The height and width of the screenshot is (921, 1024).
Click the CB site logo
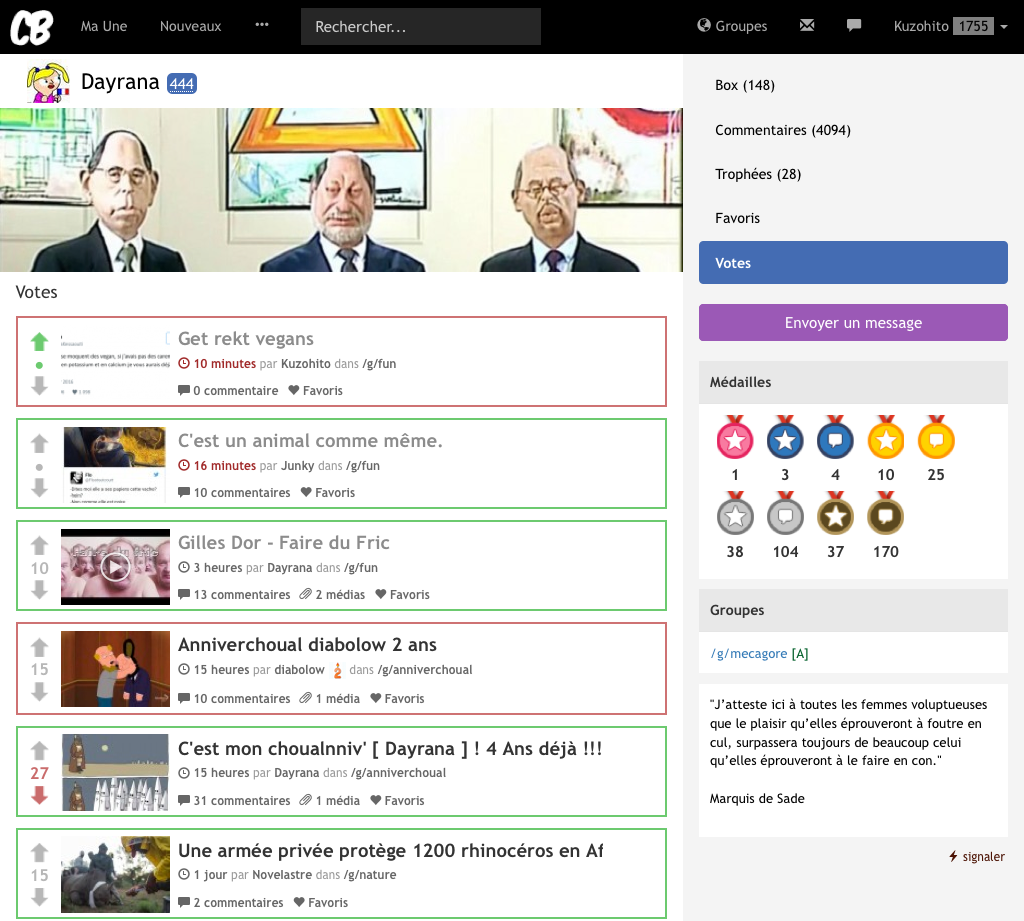32,27
